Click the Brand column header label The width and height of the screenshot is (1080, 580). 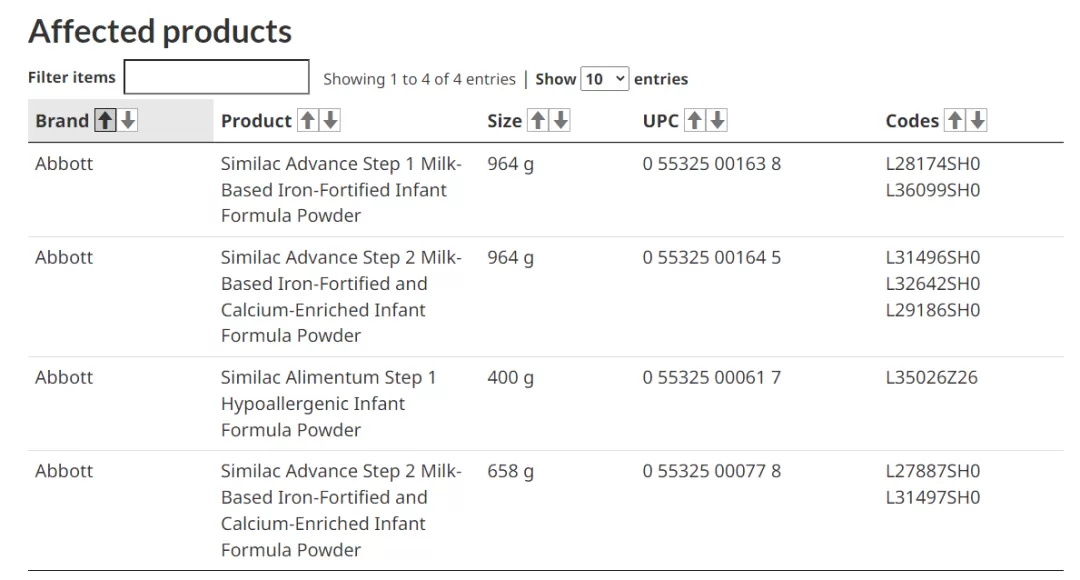point(62,121)
